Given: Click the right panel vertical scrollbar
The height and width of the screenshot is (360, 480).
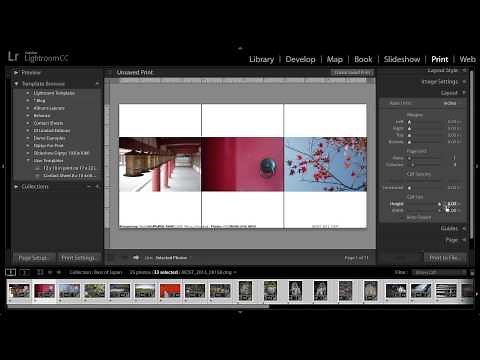Looking at the screenshot, I should pyautogui.click(x=471, y=154).
